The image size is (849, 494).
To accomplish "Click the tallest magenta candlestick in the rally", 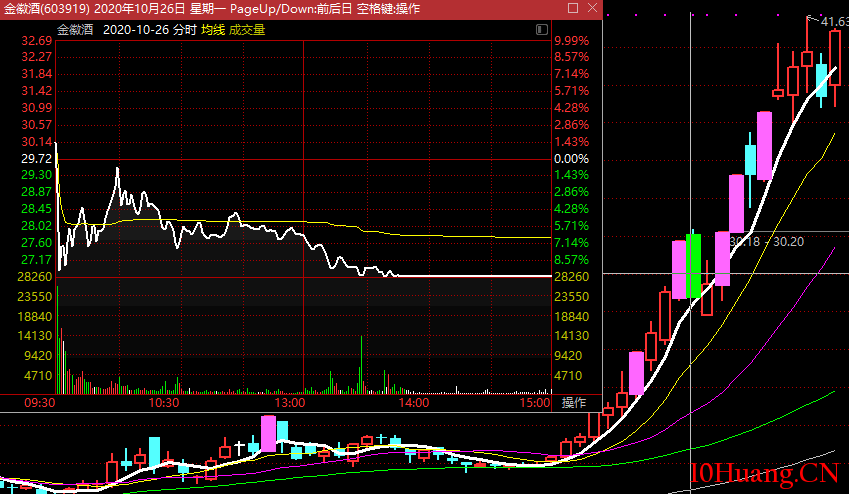I will 764,145.
